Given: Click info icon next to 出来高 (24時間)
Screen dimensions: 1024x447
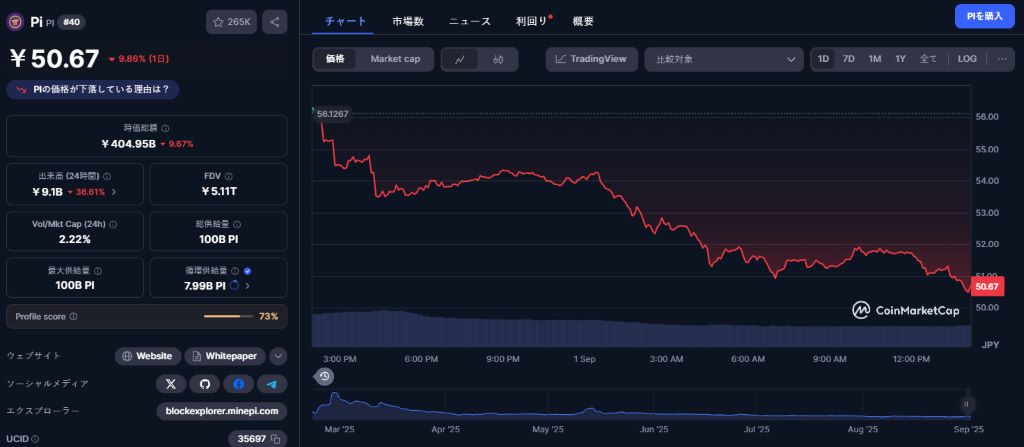Looking at the screenshot, I should click(107, 176).
